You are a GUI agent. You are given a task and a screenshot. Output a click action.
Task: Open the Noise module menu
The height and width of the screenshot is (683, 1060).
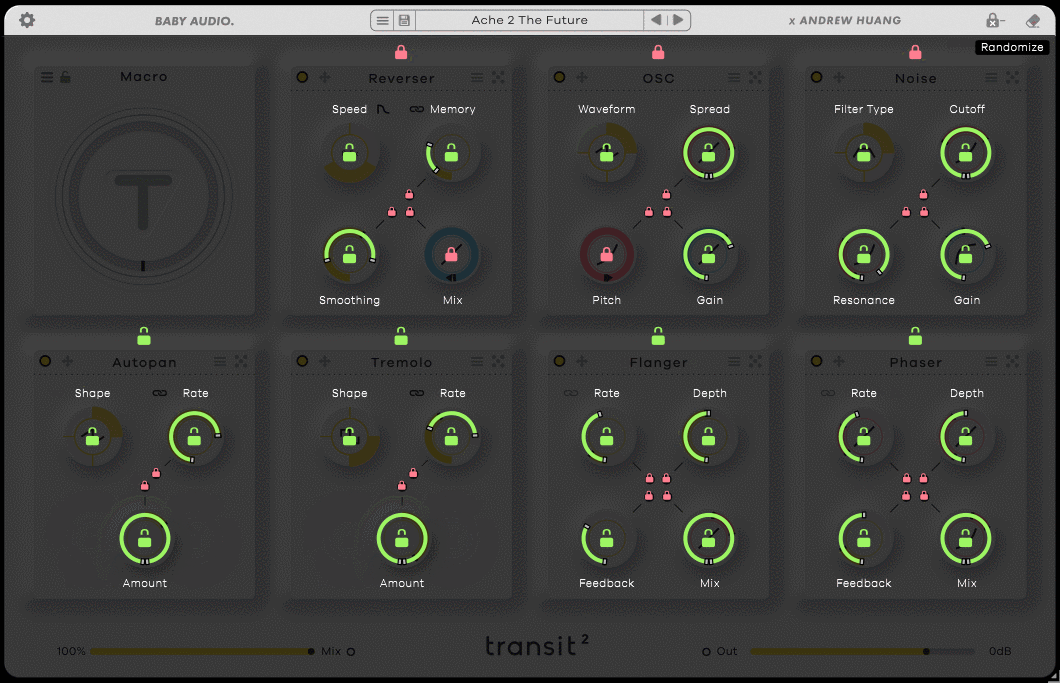(991, 78)
